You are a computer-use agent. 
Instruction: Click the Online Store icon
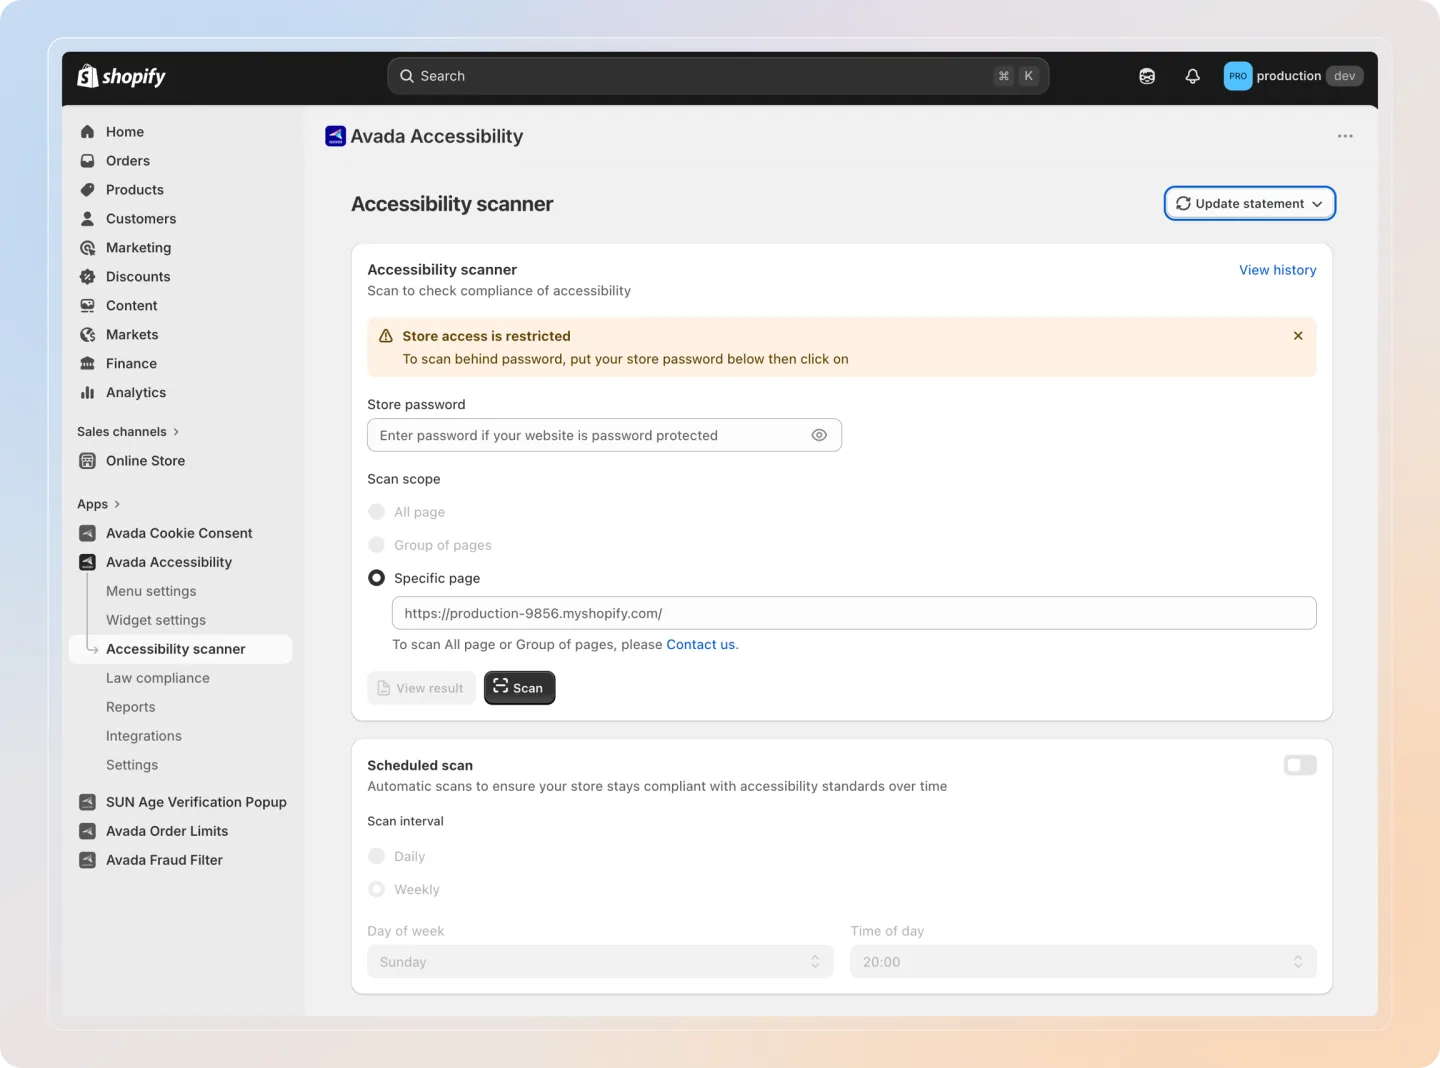point(87,461)
